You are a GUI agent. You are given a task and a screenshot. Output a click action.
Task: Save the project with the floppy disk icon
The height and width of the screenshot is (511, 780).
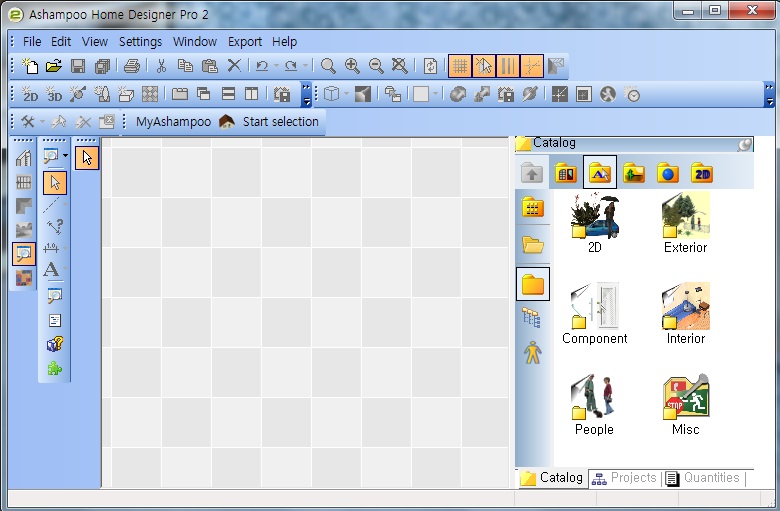[78, 66]
